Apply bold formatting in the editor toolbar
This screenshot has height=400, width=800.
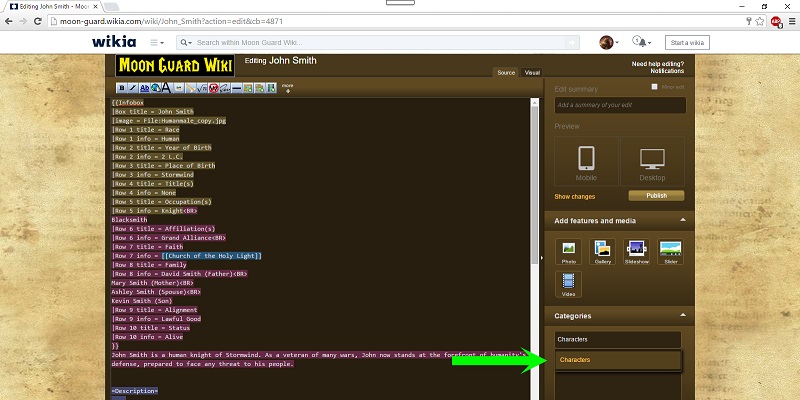click(x=121, y=88)
